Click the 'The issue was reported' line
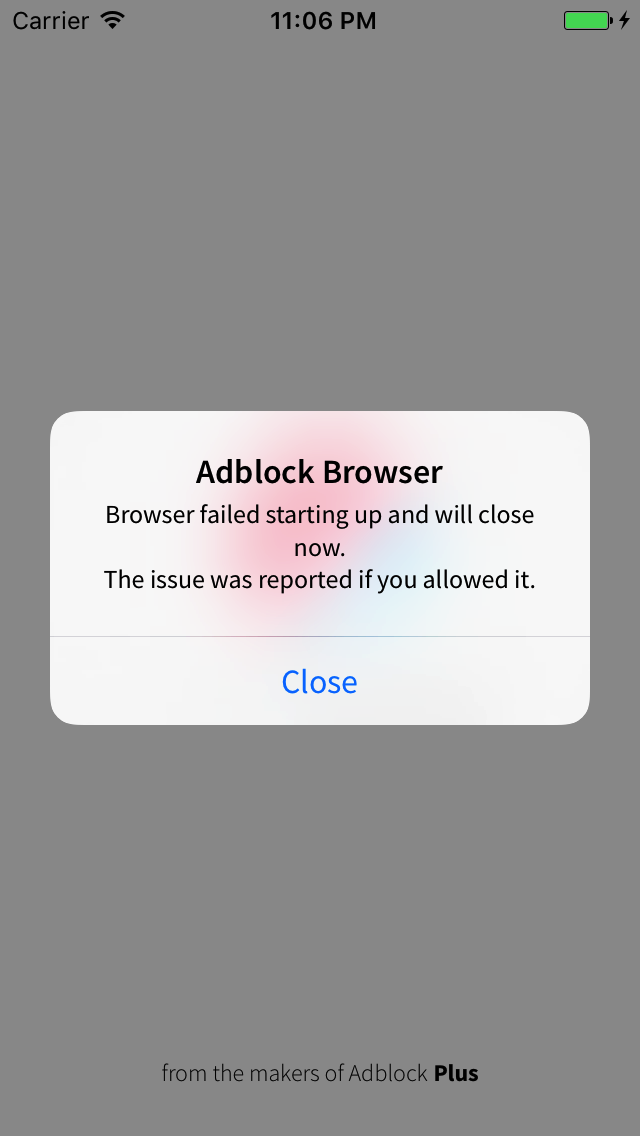This screenshot has width=640, height=1136. tap(320, 580)
